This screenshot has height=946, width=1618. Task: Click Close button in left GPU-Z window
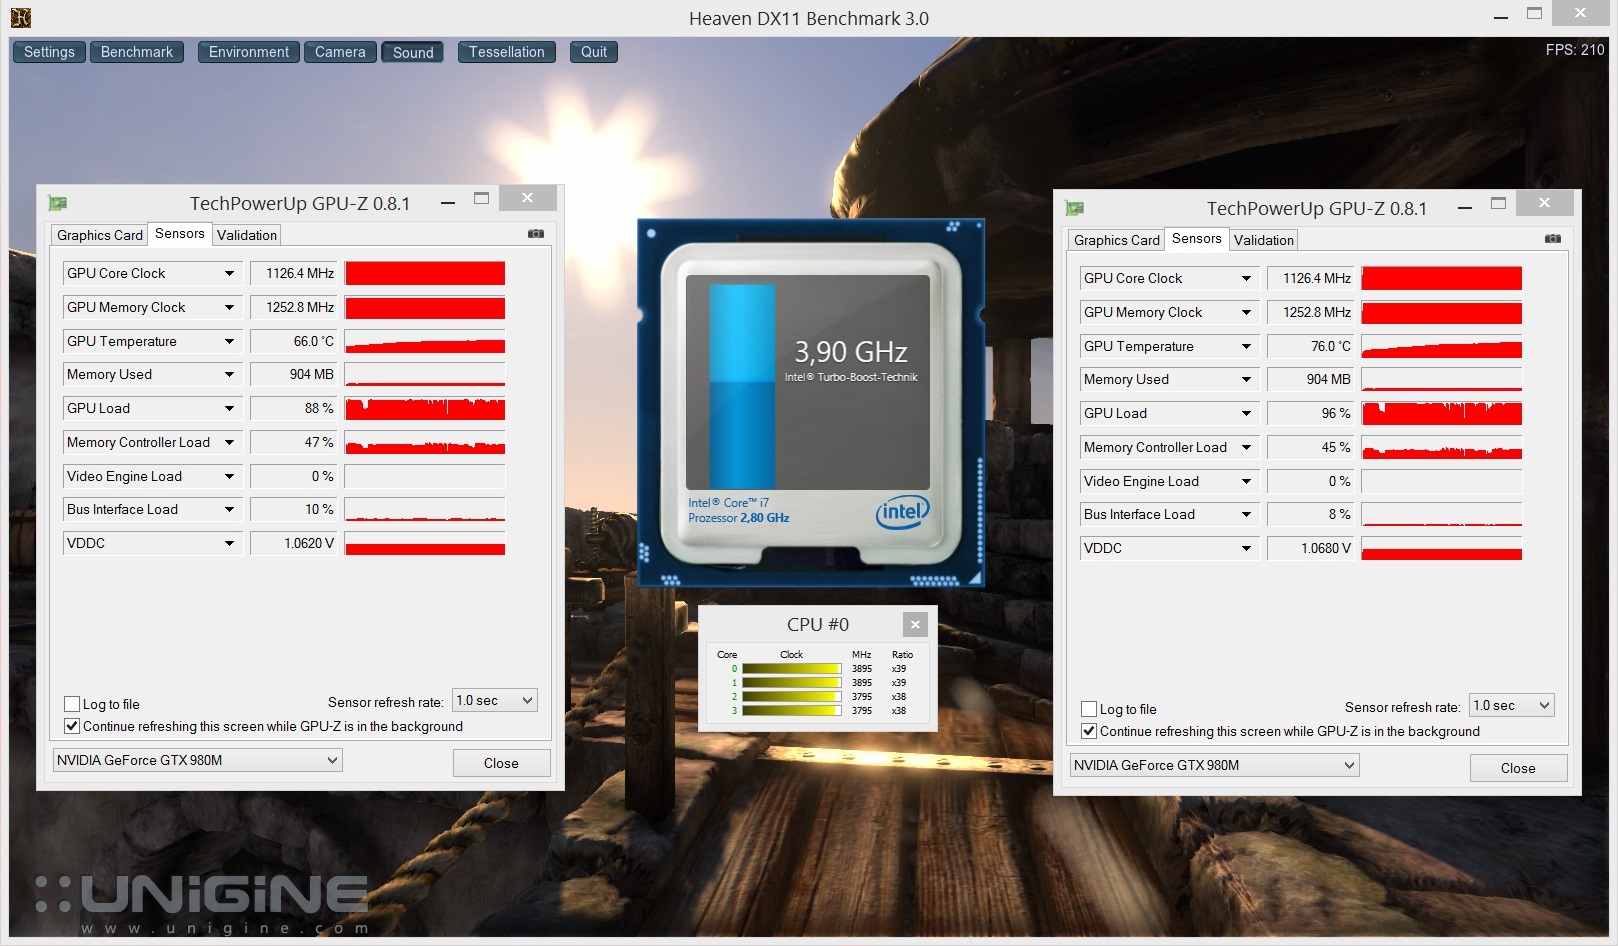[501, 763]
